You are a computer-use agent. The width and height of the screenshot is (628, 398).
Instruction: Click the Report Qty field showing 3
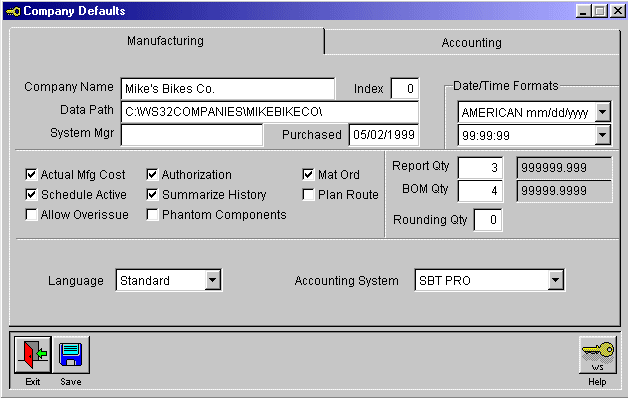tap(480, 167)
